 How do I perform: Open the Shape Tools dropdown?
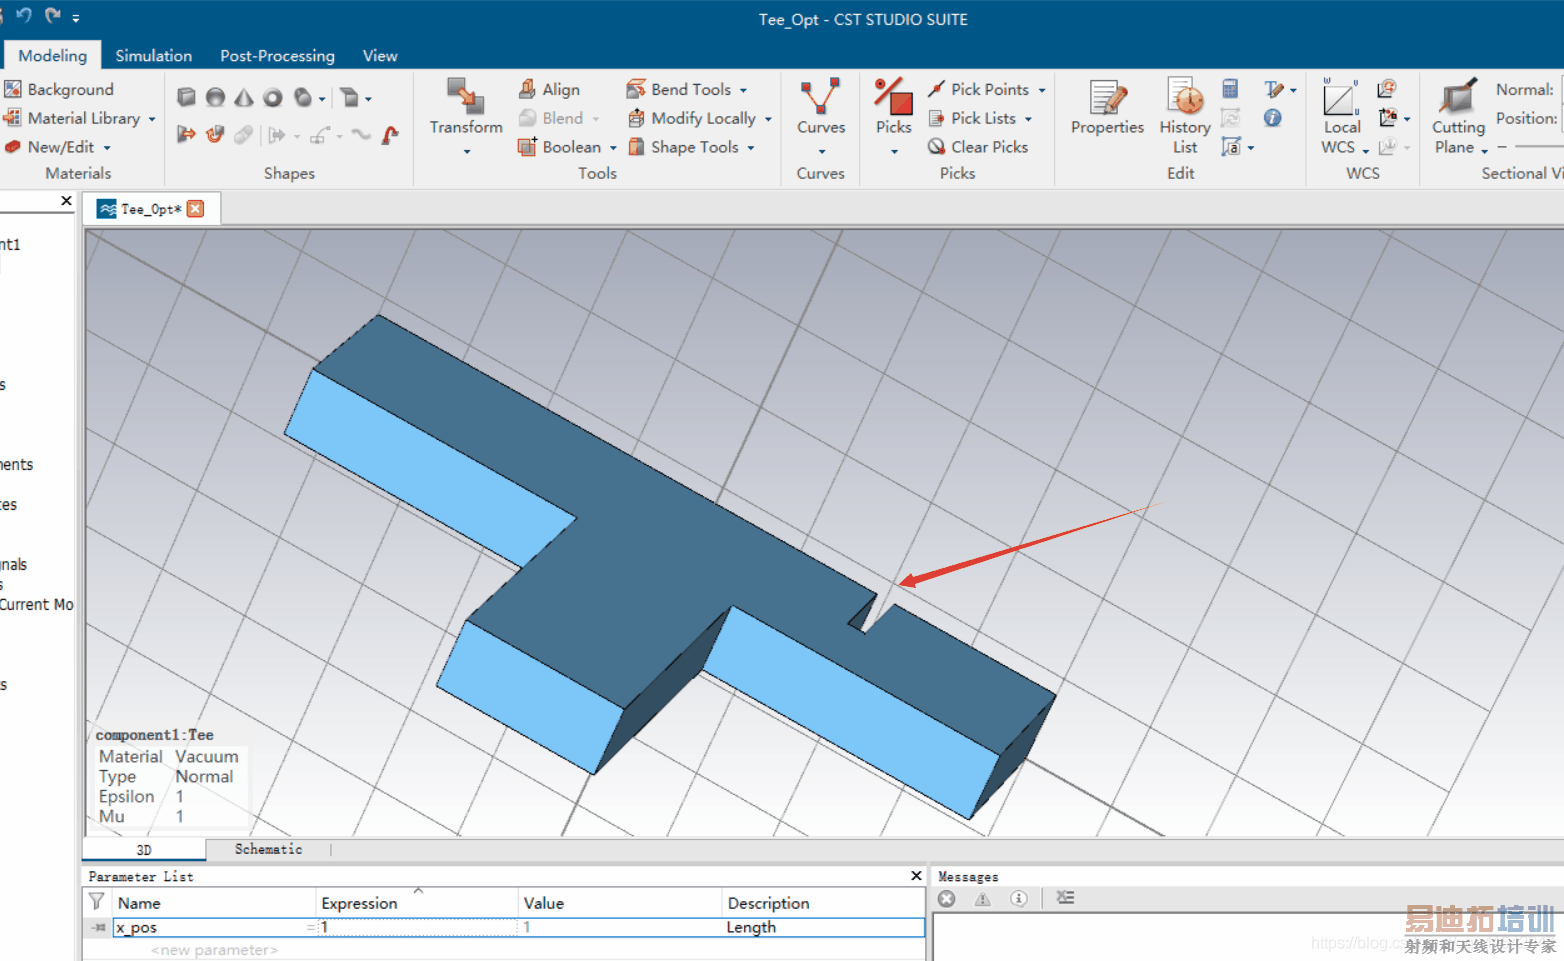point(751,148)
